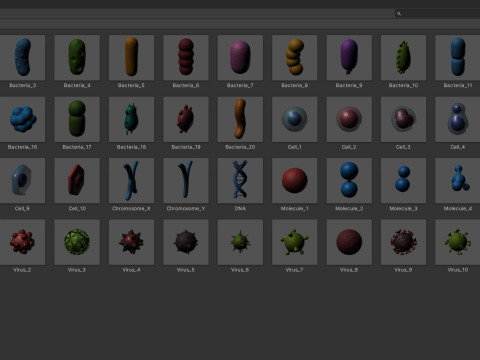
Task: Choose the Bacteria_7 pink capsule thumbnail
Action: point(240,58)
